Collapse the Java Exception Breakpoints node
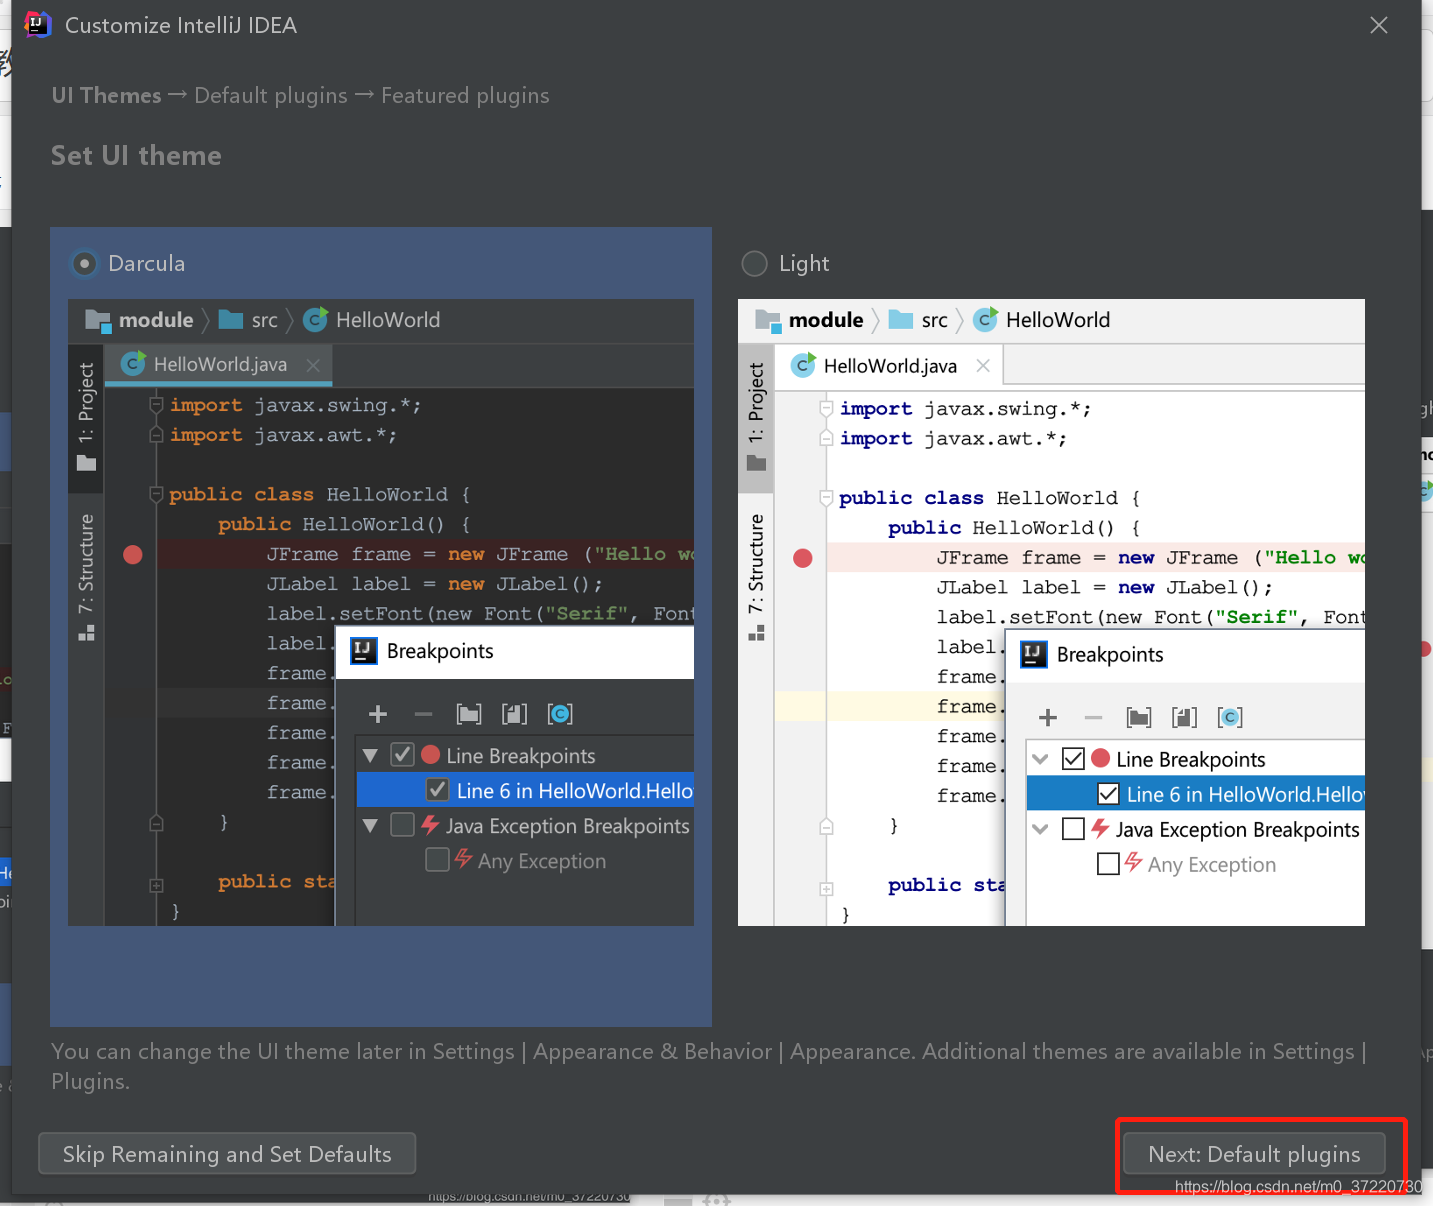This screenshot has height=1206, width=1433. click(370, 825)
